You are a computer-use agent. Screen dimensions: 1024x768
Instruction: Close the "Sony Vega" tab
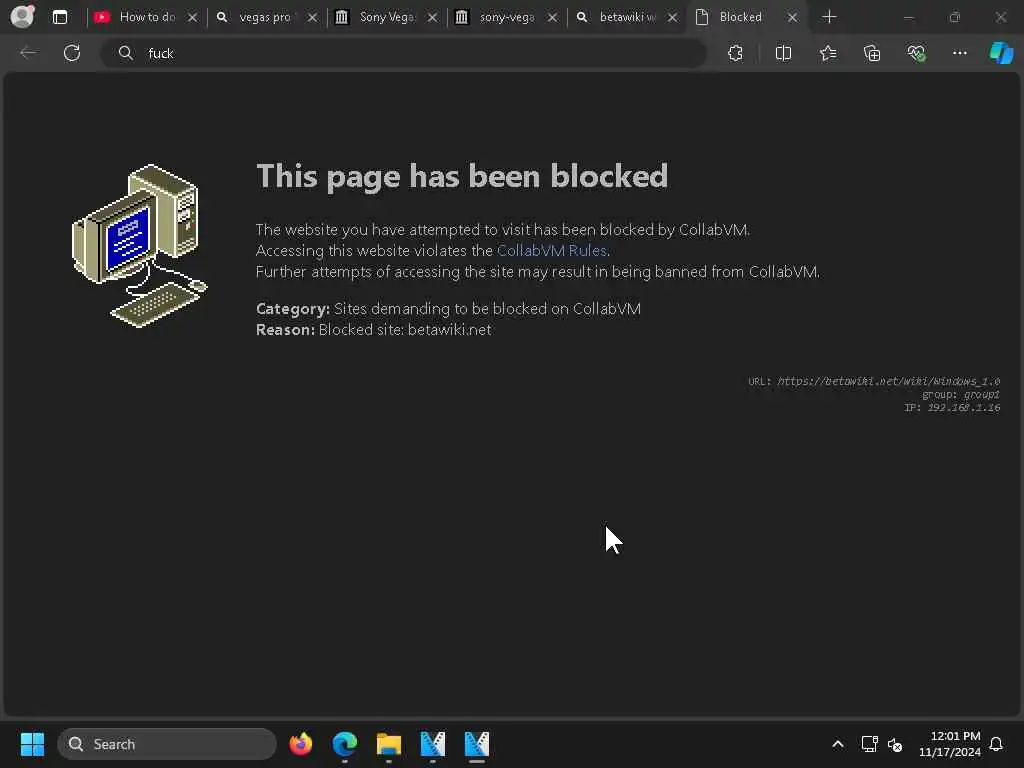point(432,18)
